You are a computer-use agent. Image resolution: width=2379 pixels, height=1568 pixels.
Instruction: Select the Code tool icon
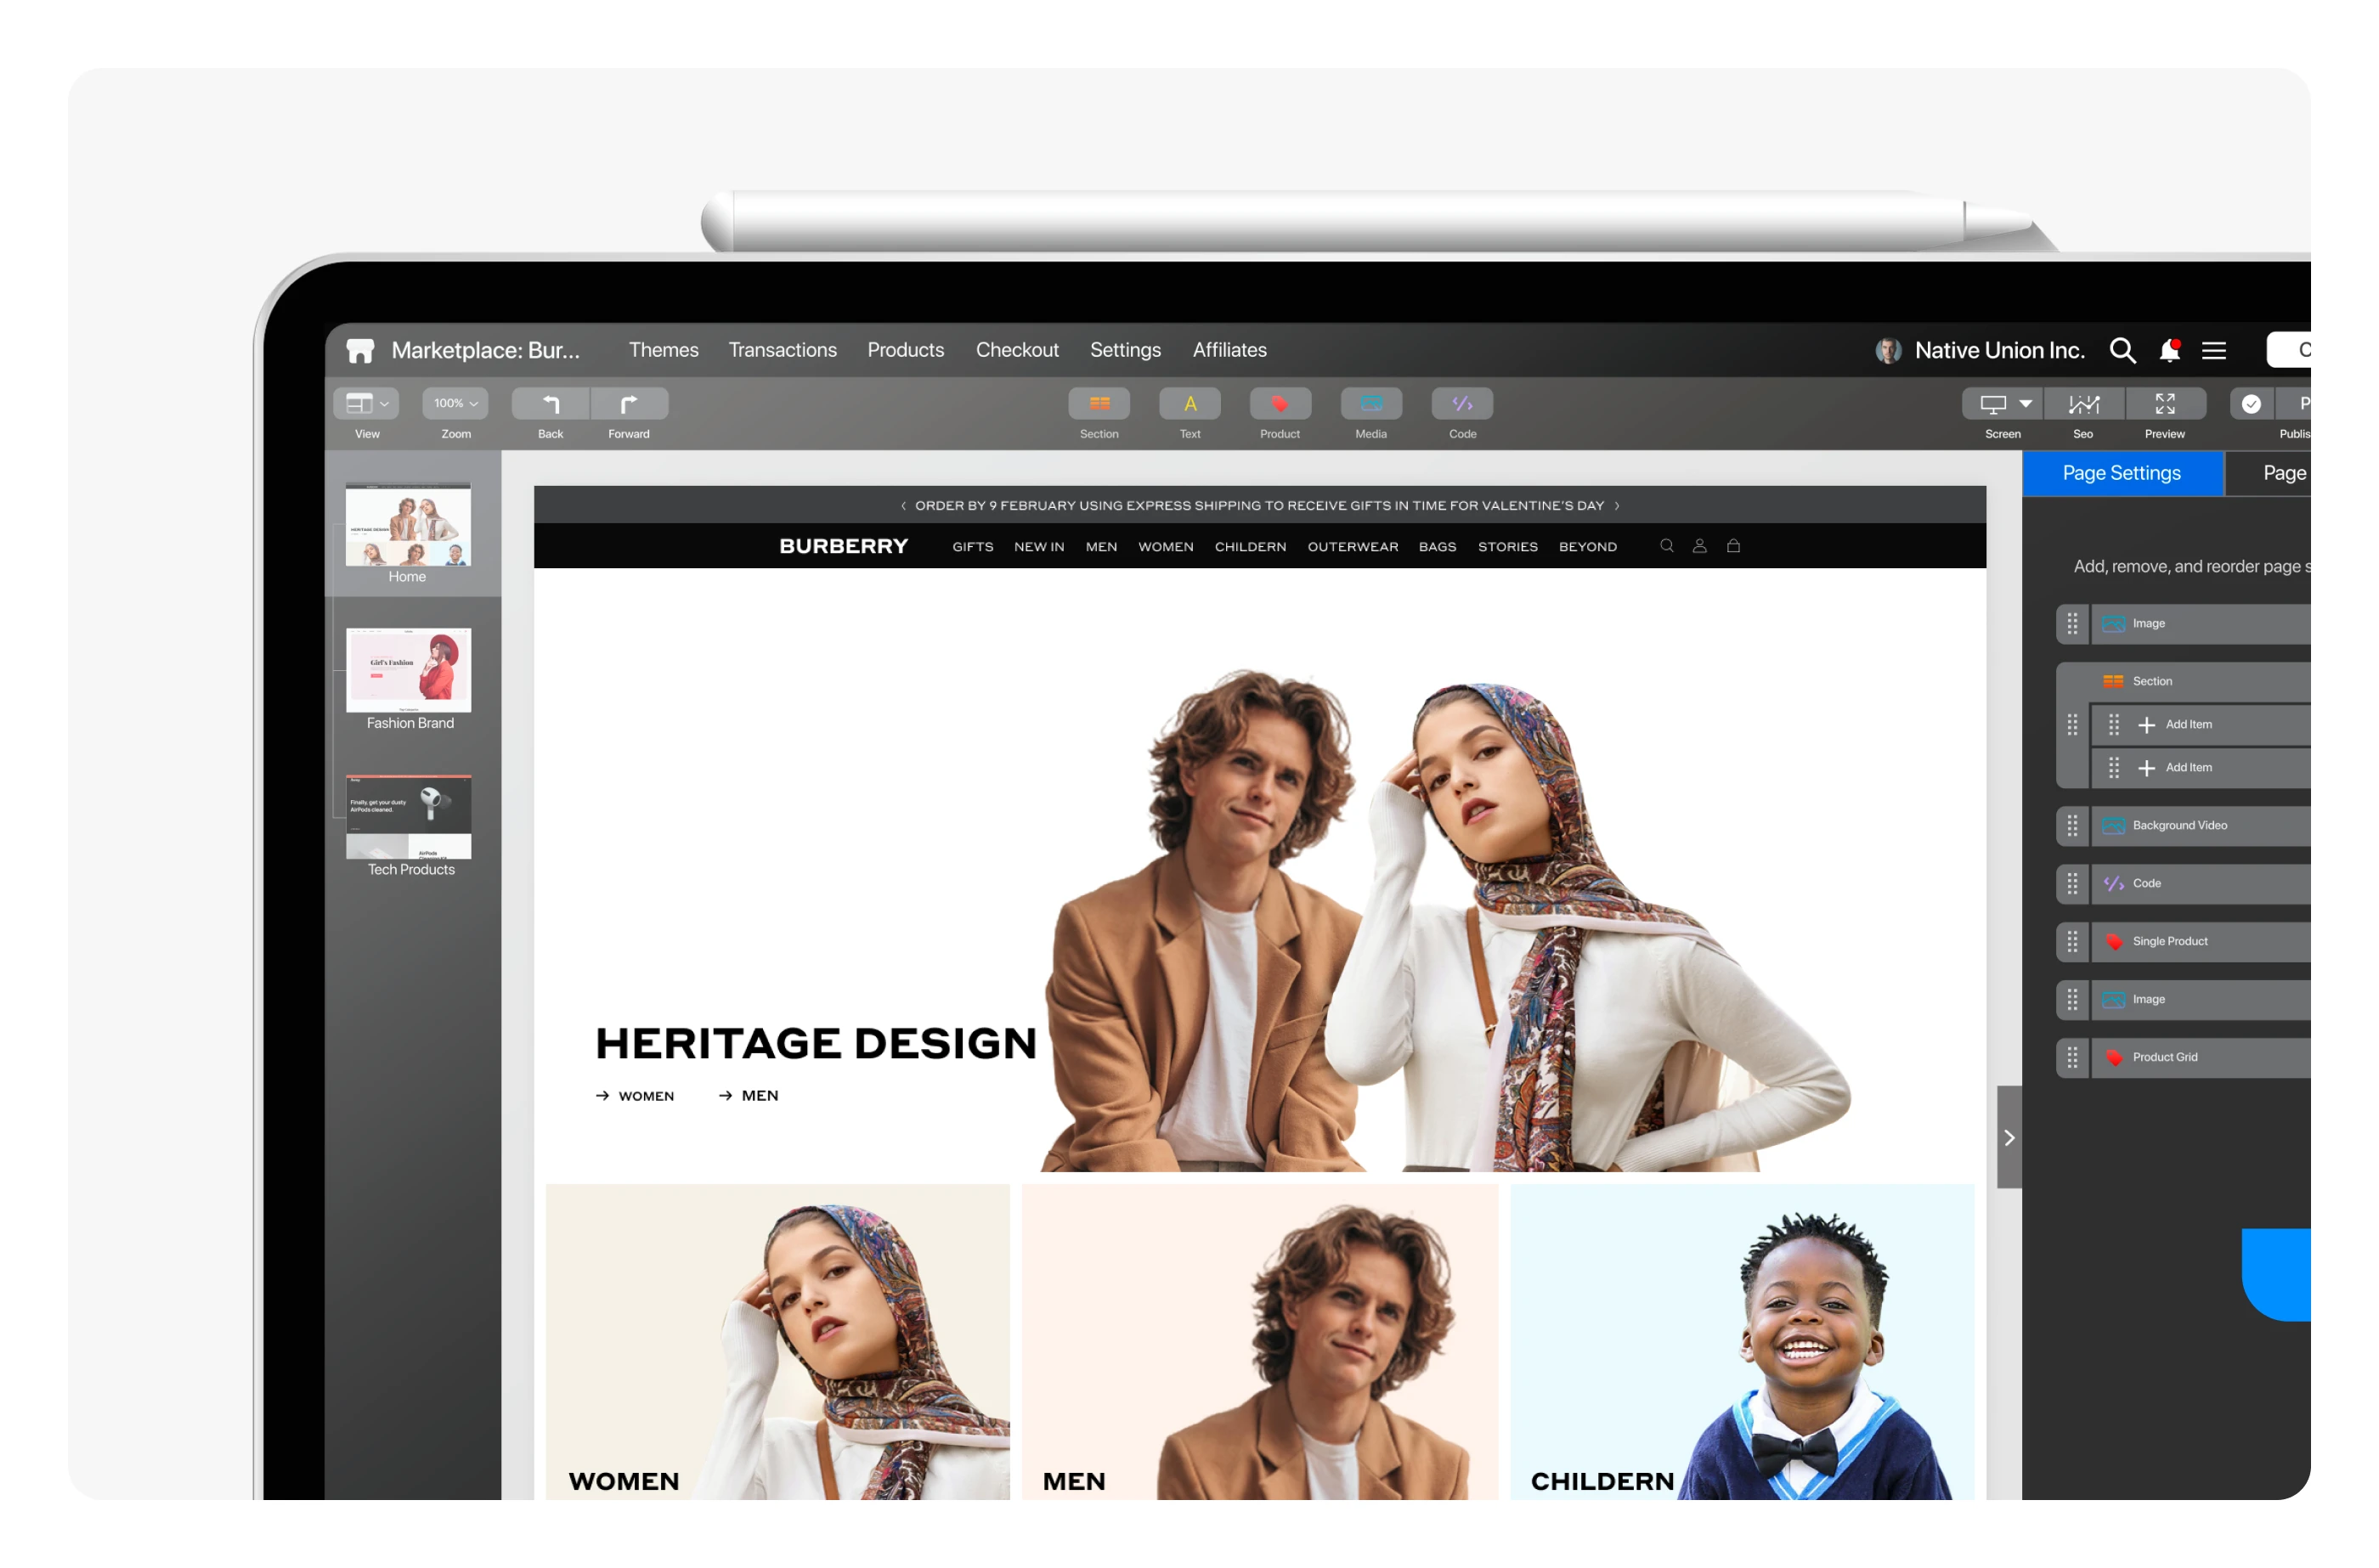[1461, 404]
